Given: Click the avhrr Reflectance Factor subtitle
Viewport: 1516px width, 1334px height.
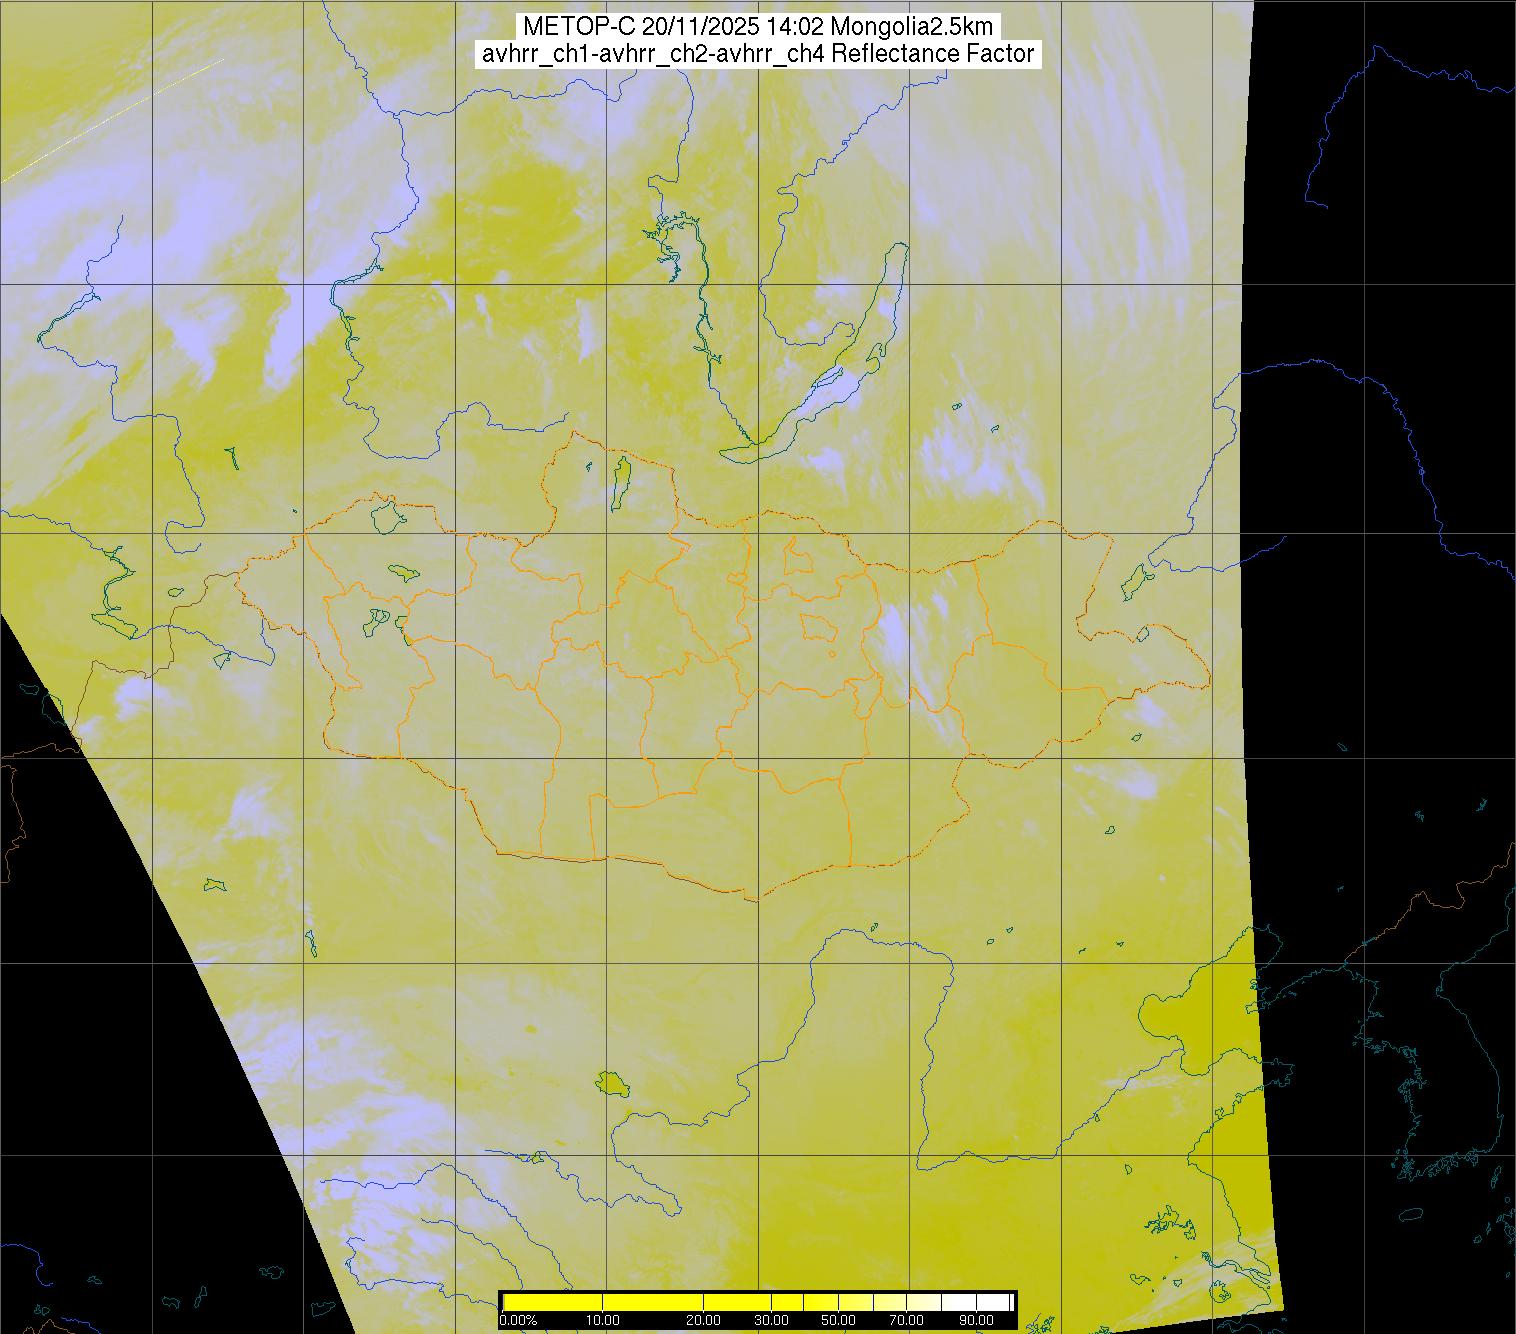Looking at the screenshot, I should click(757, 54).
